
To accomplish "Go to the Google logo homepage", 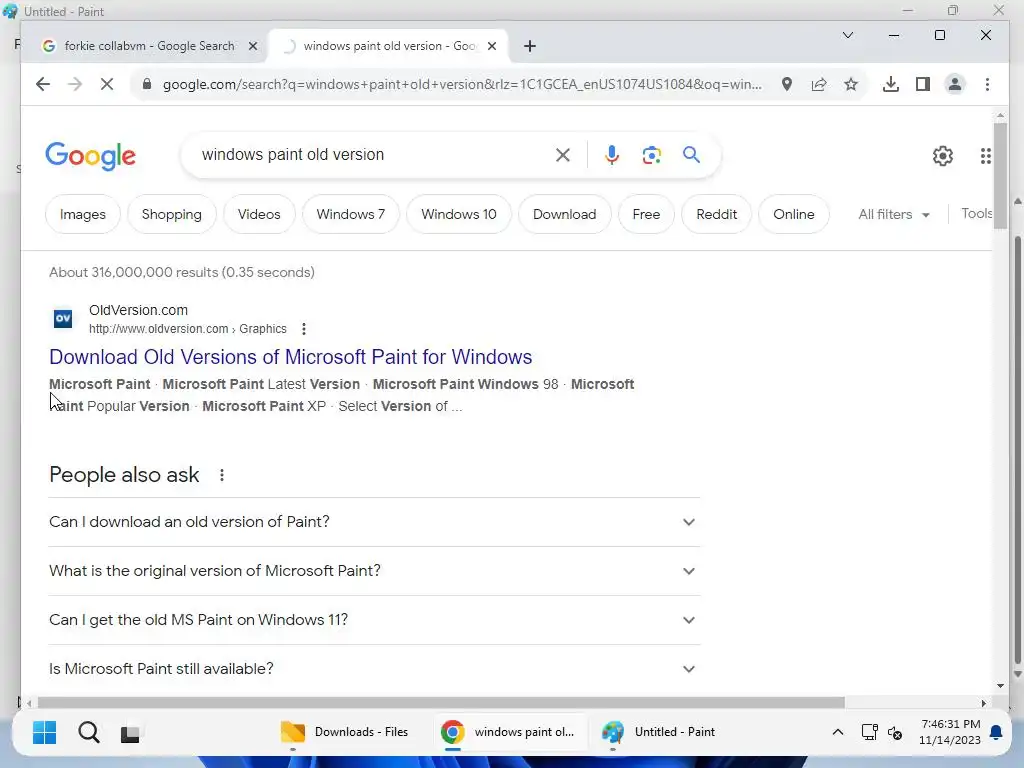I will click(91, 155).
